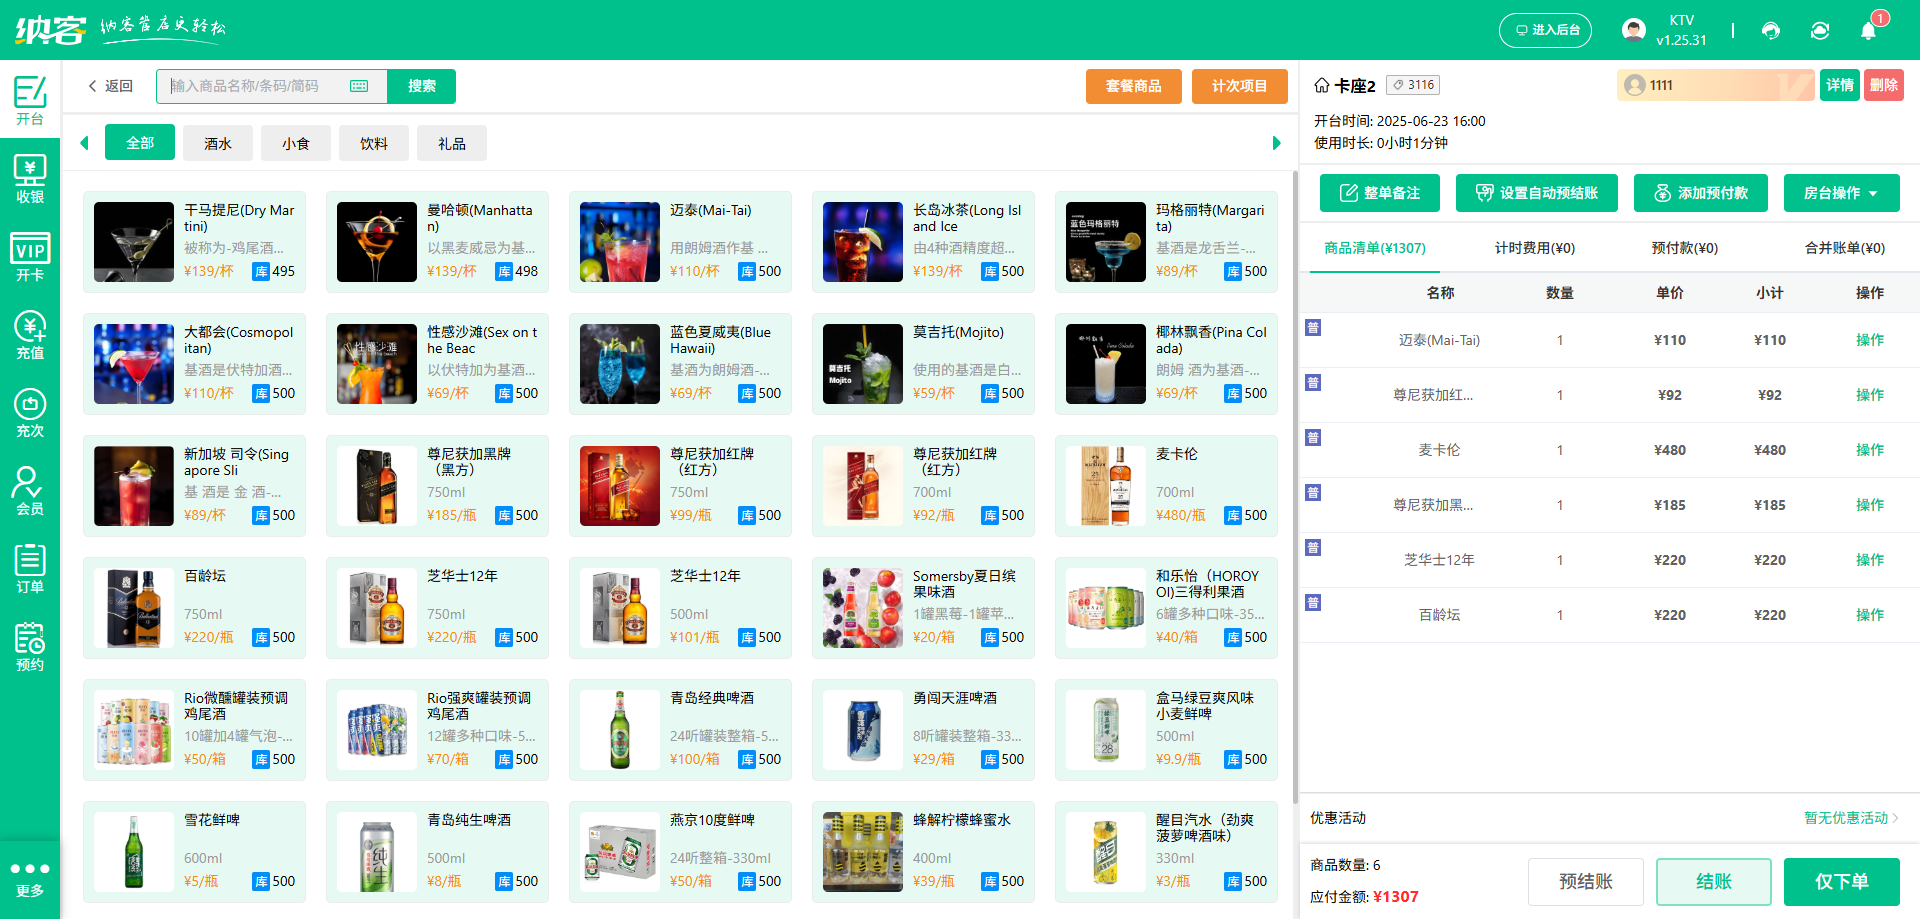Open the 会员 member sidebar icon
1920x919 pixels.
30,491
